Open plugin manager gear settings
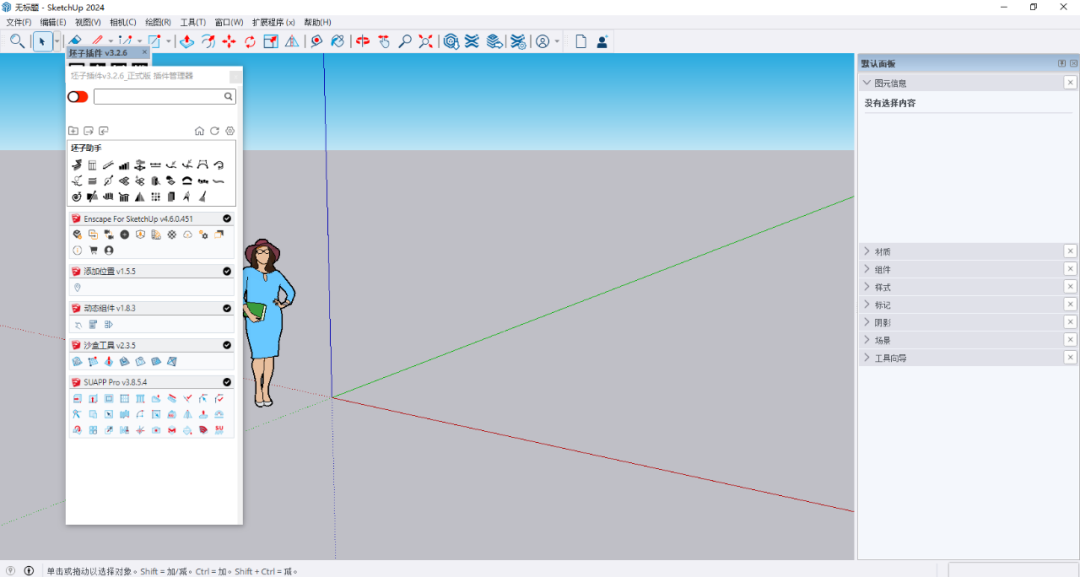 coord(230,131)
